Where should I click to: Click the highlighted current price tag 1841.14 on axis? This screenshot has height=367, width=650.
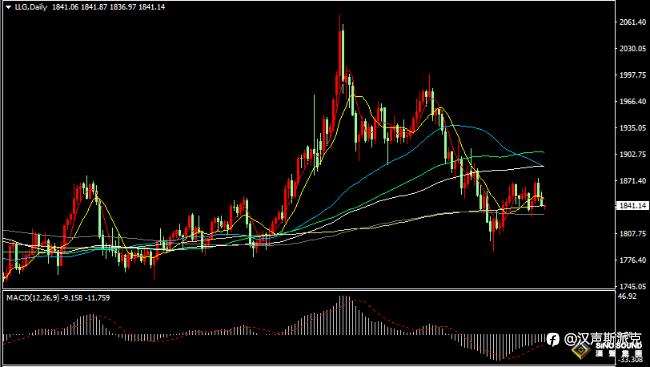tap(633, 206)
